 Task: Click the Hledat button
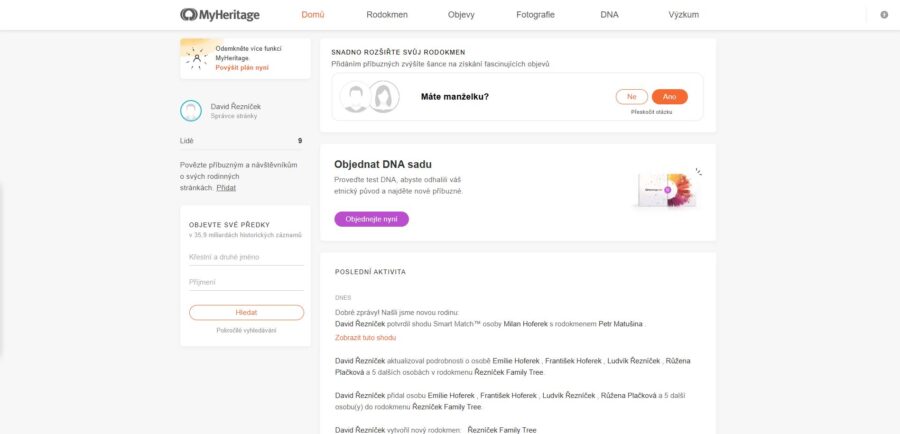pos(246,312)
